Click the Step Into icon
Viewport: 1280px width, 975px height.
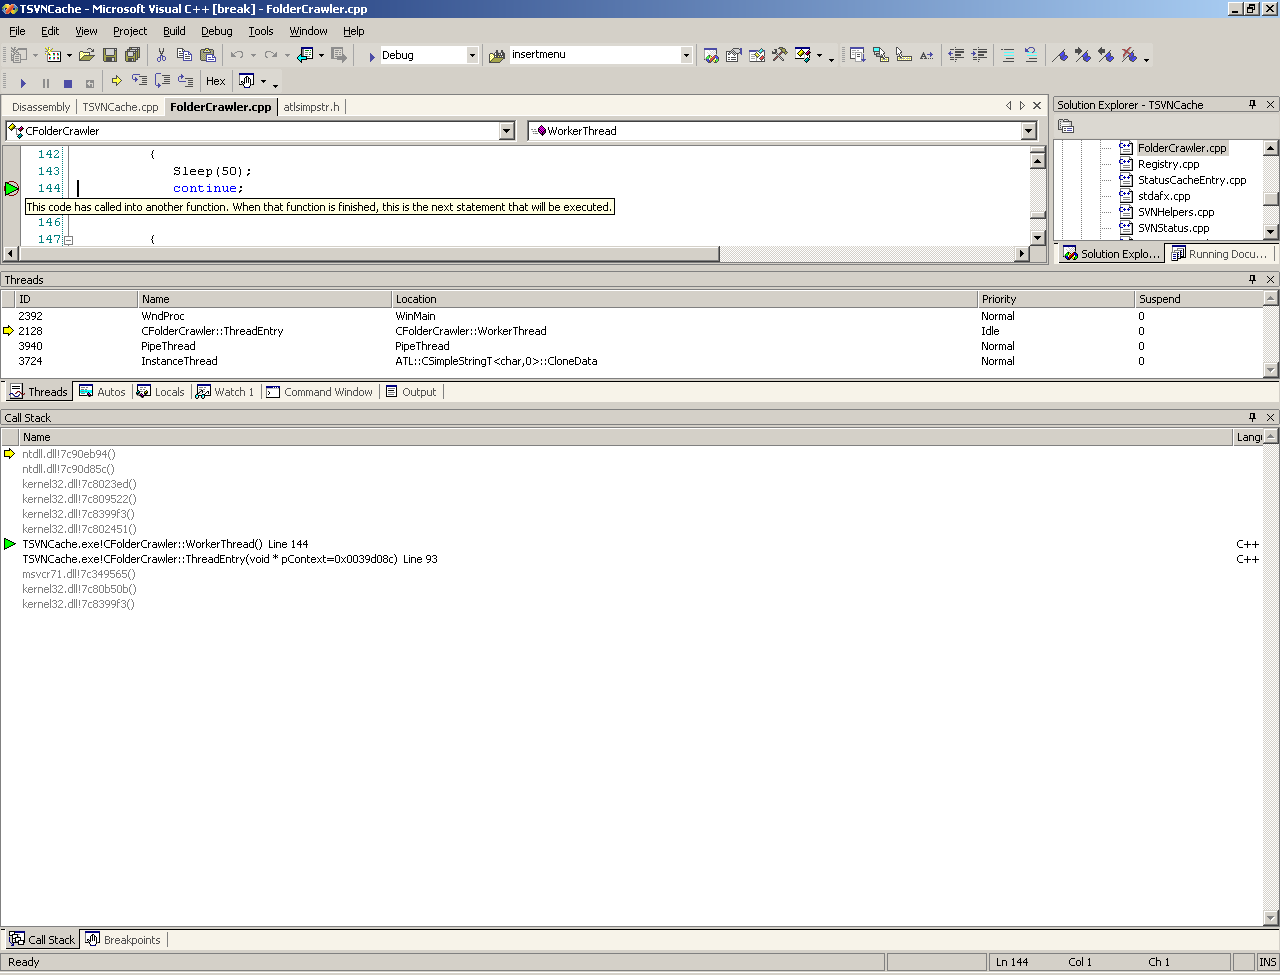[x=139, y=81]
